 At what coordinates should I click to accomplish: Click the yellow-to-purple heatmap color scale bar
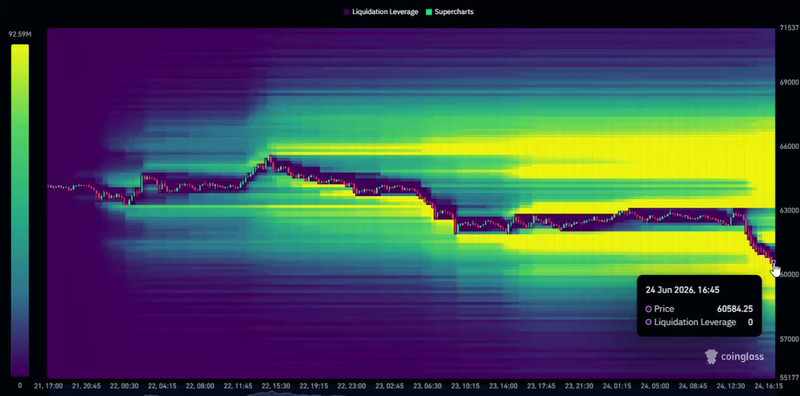20,211
